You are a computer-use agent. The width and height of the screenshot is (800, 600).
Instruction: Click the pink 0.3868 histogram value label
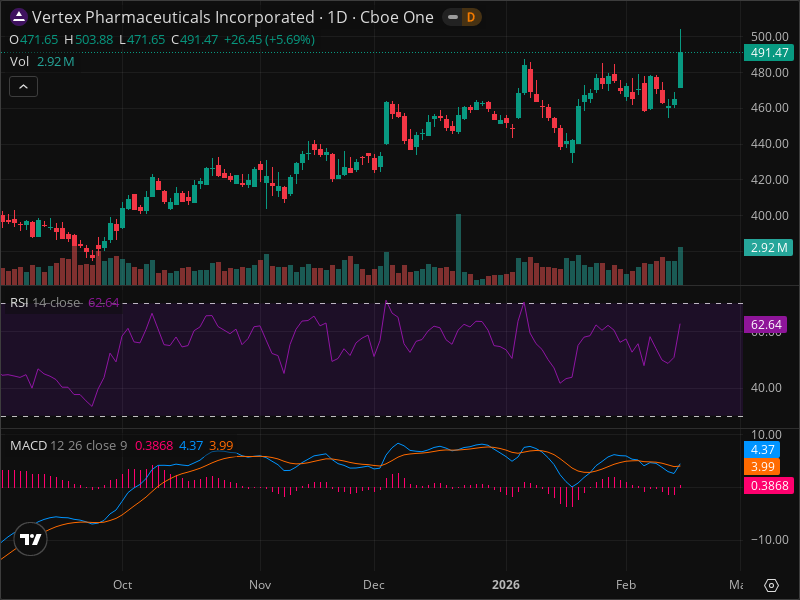click(x=768, y=485)
